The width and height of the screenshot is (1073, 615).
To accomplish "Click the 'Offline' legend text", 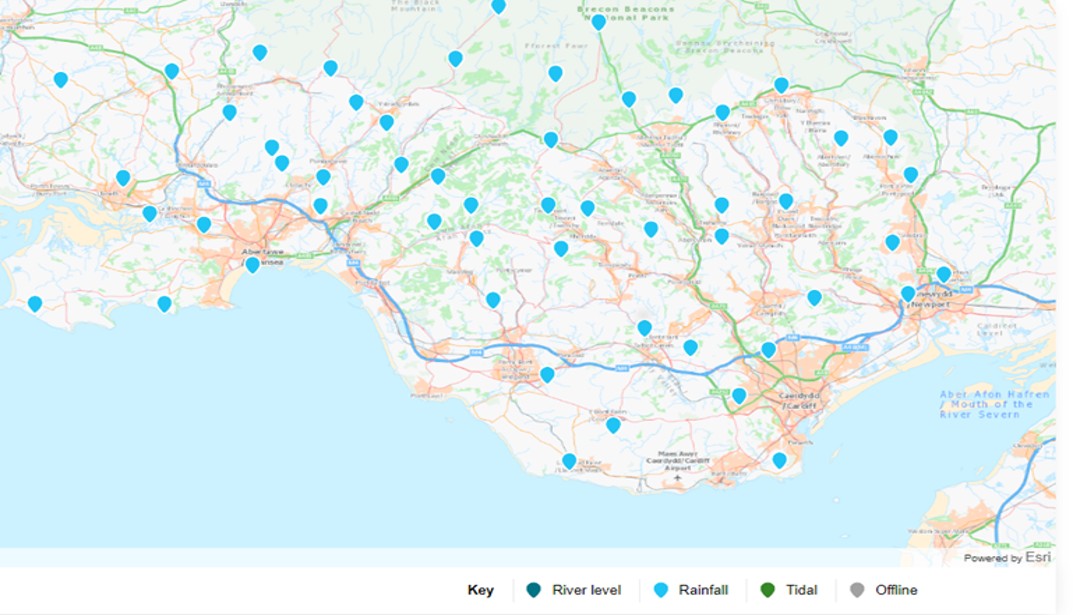I will pyautogui.click(x=896, y=590).
